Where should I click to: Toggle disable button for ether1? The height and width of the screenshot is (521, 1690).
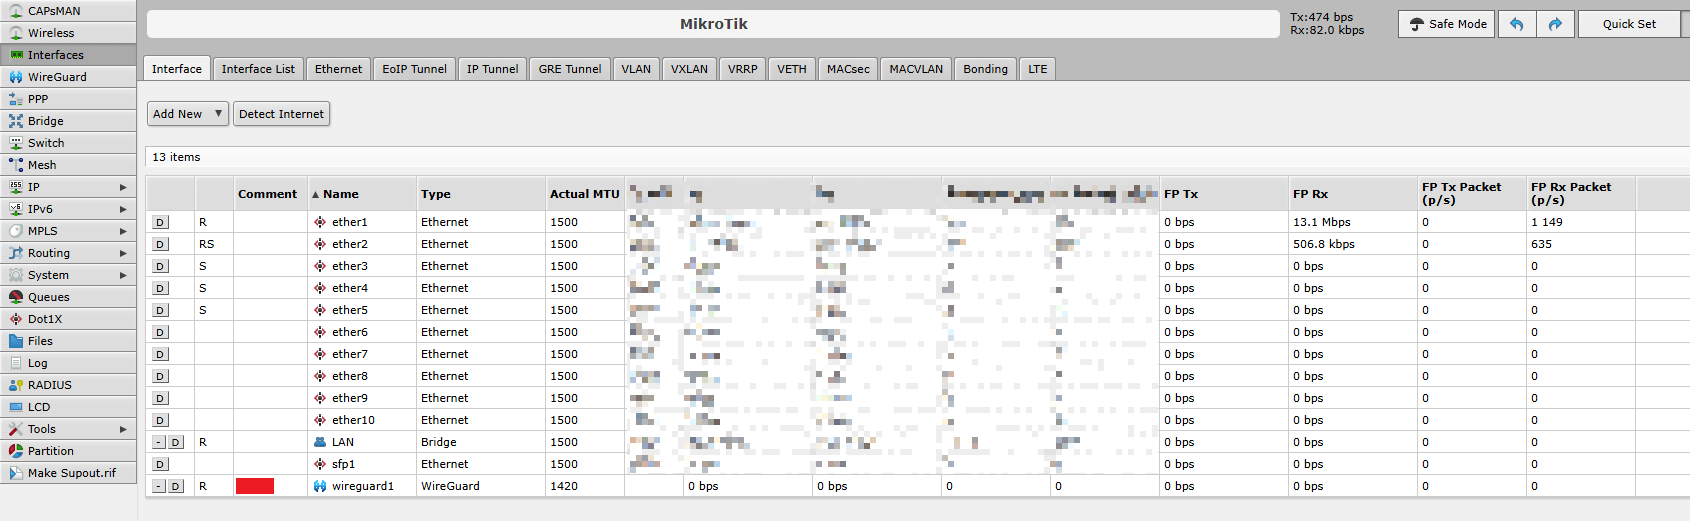[160, 222]
